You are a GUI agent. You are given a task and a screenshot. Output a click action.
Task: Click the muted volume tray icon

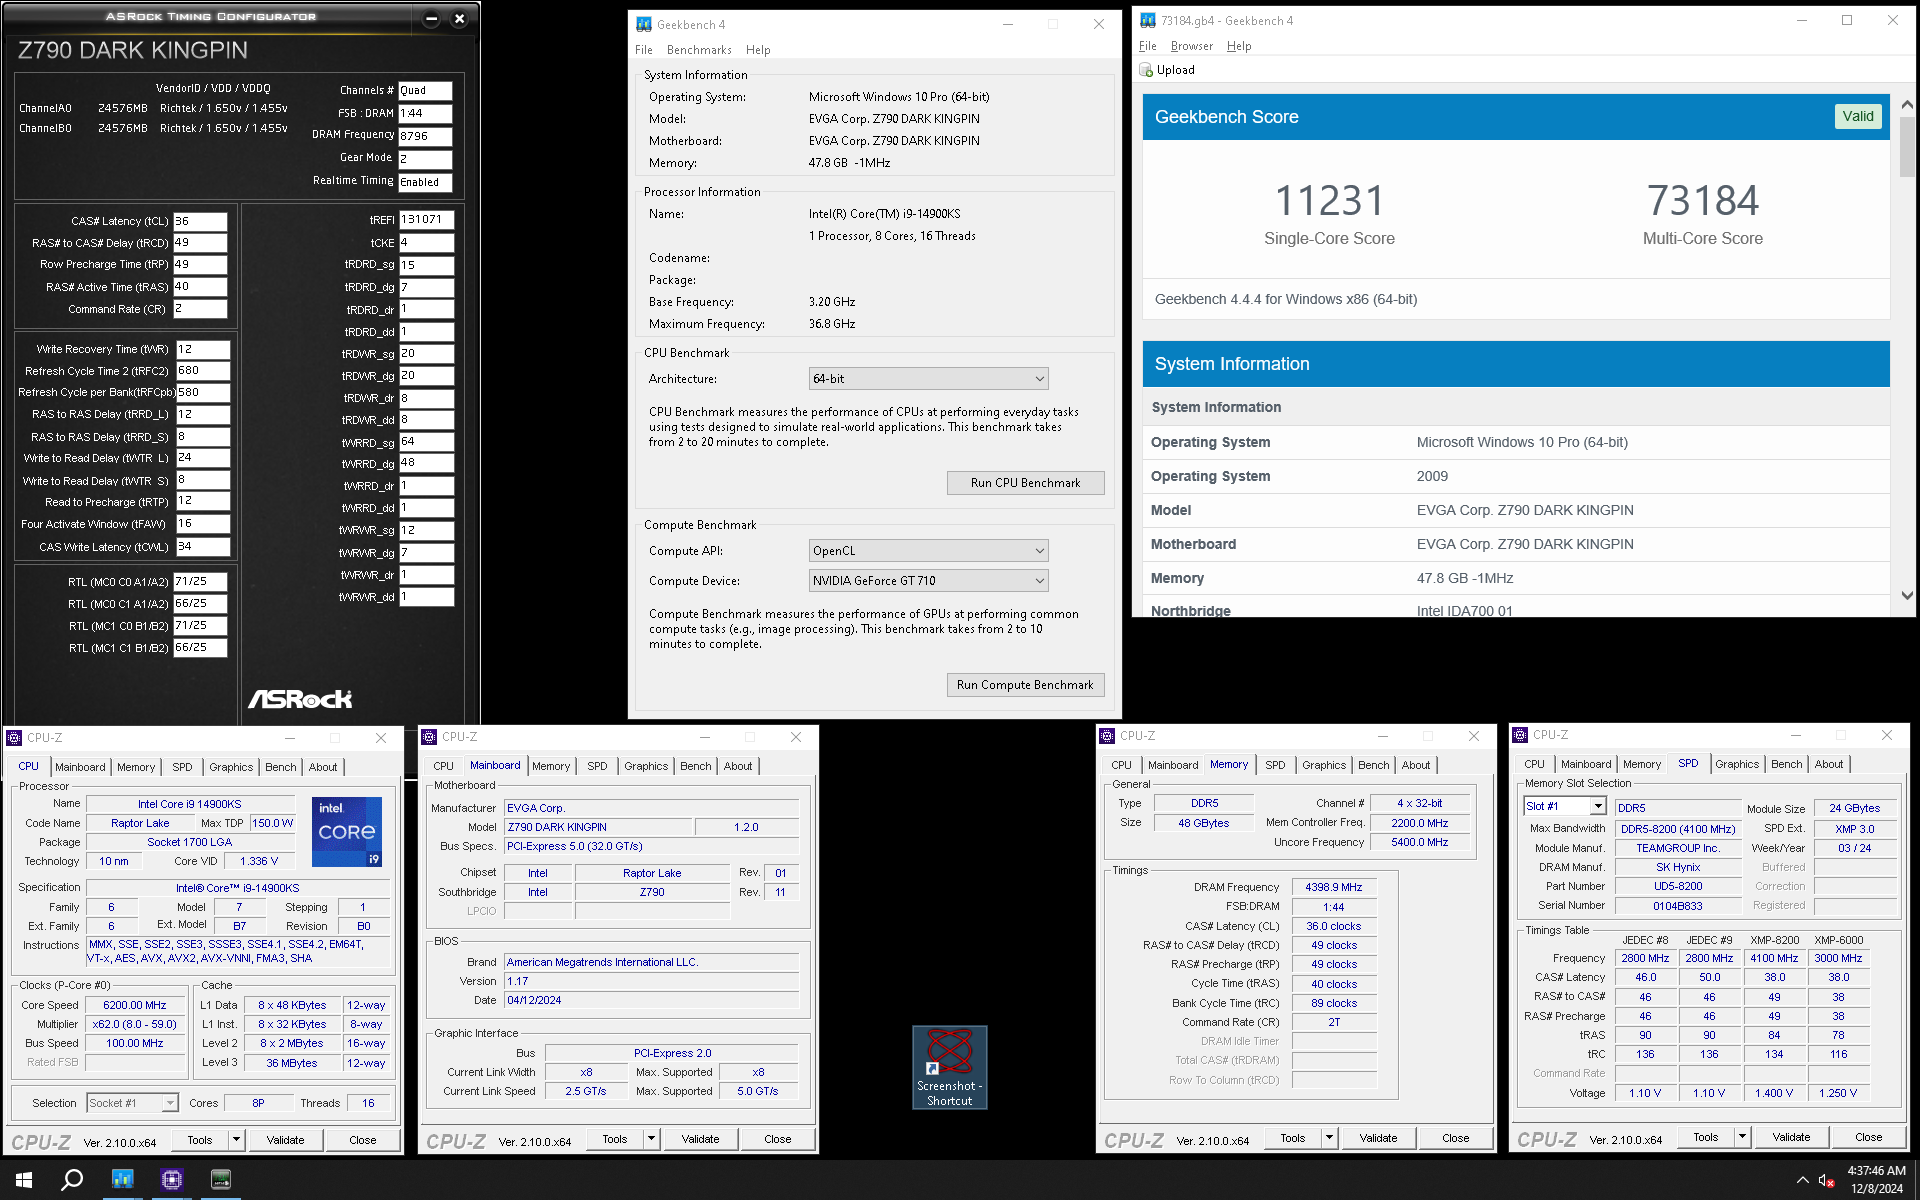pyautogui.click(x=1825, y=1180)
